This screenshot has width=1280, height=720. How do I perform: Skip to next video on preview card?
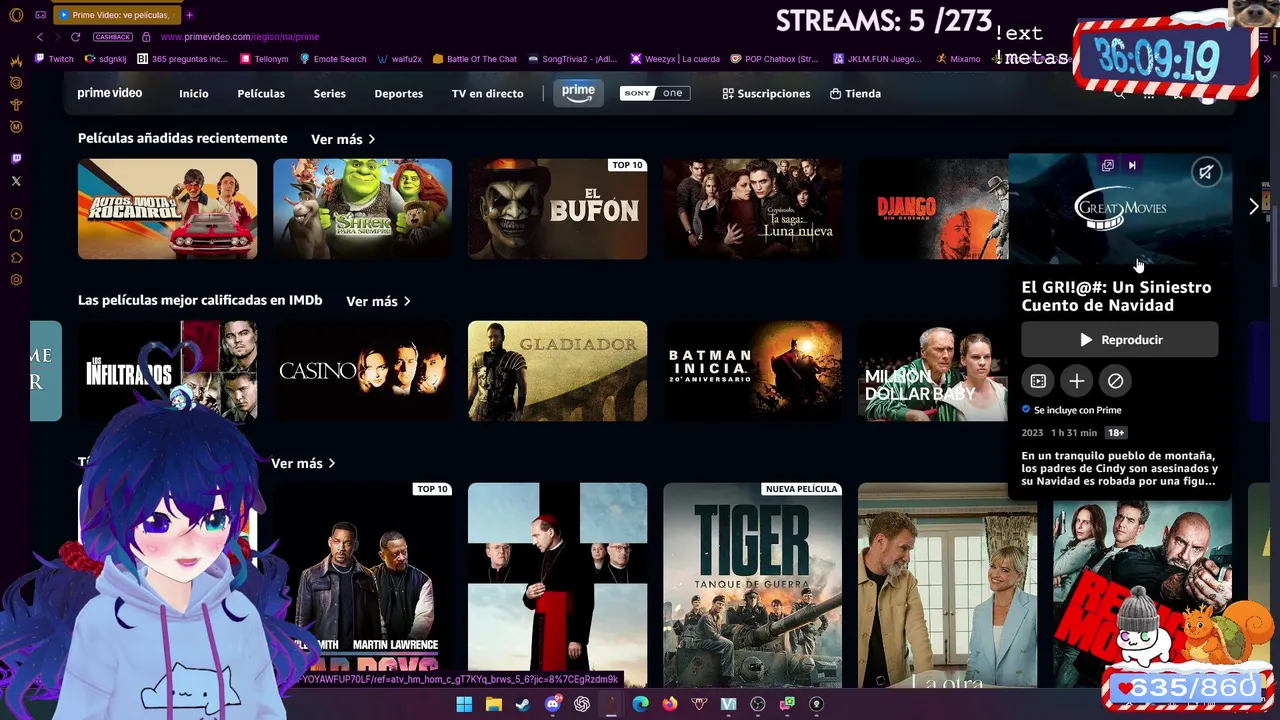point(1132,165)
